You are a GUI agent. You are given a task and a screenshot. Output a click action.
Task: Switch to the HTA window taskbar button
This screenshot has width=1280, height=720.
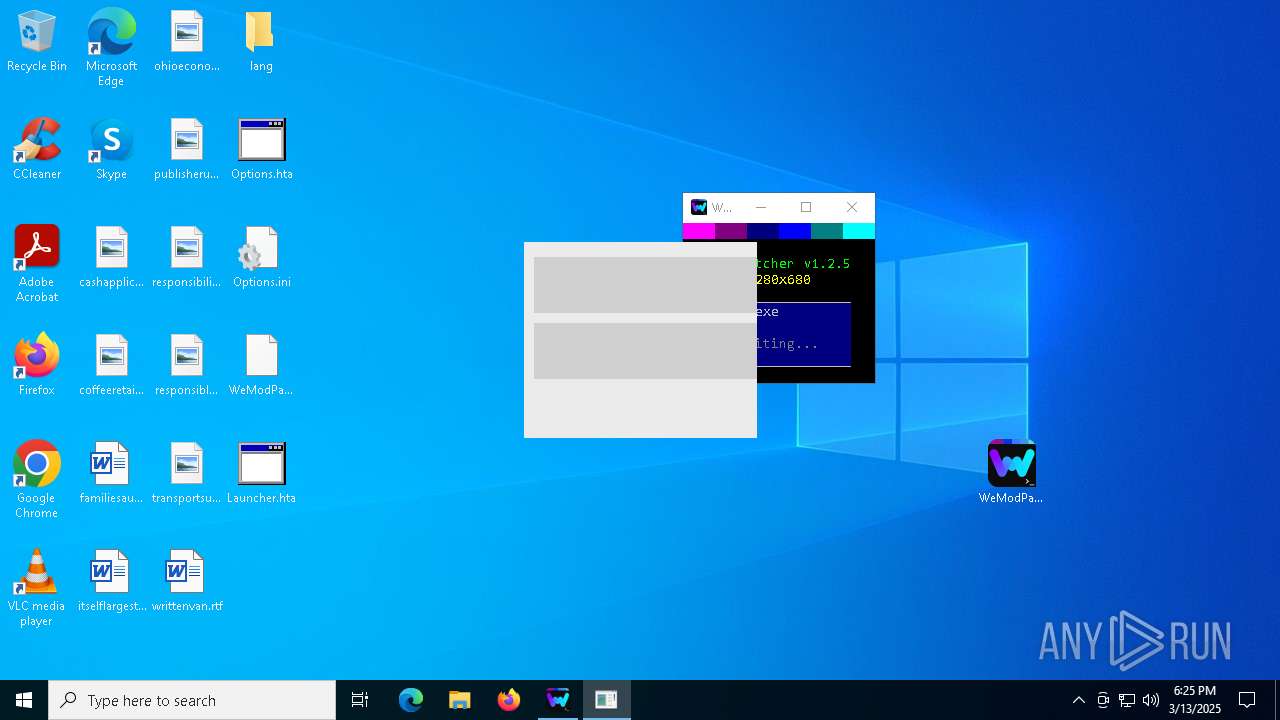(607, 700)
